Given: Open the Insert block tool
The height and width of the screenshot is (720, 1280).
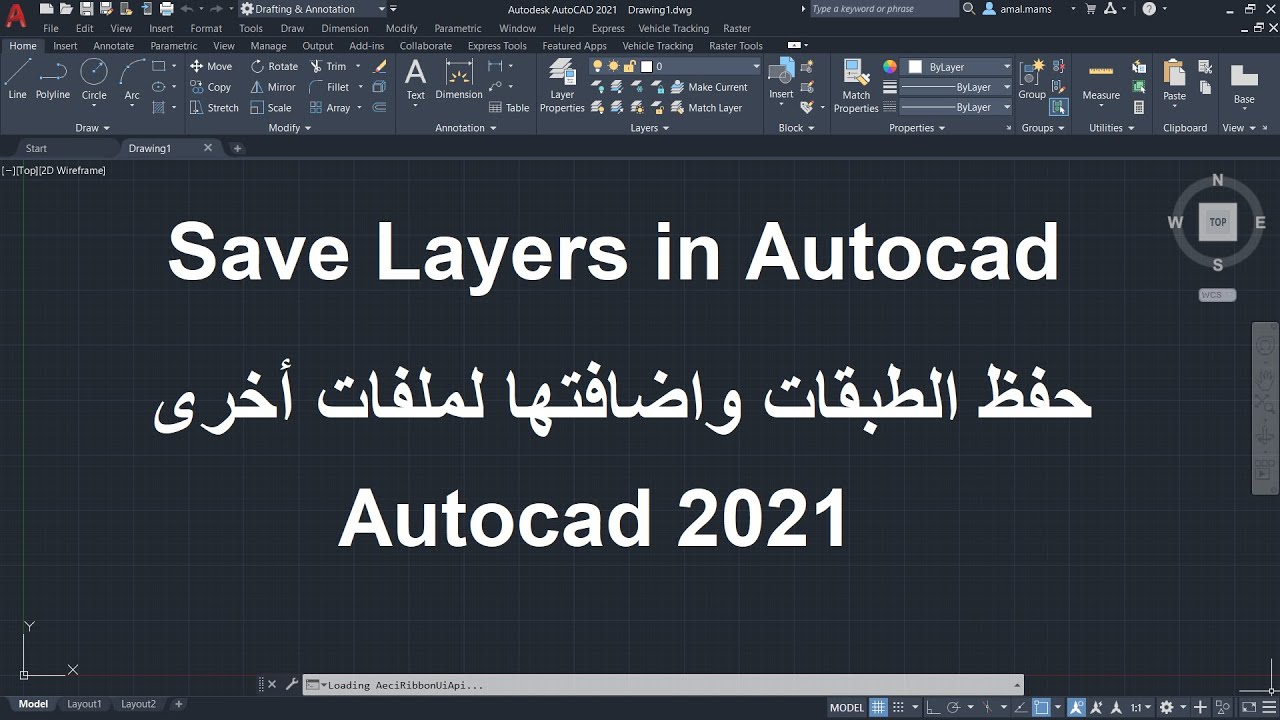Looking at the screenshot, I should [x=781, y=80].
